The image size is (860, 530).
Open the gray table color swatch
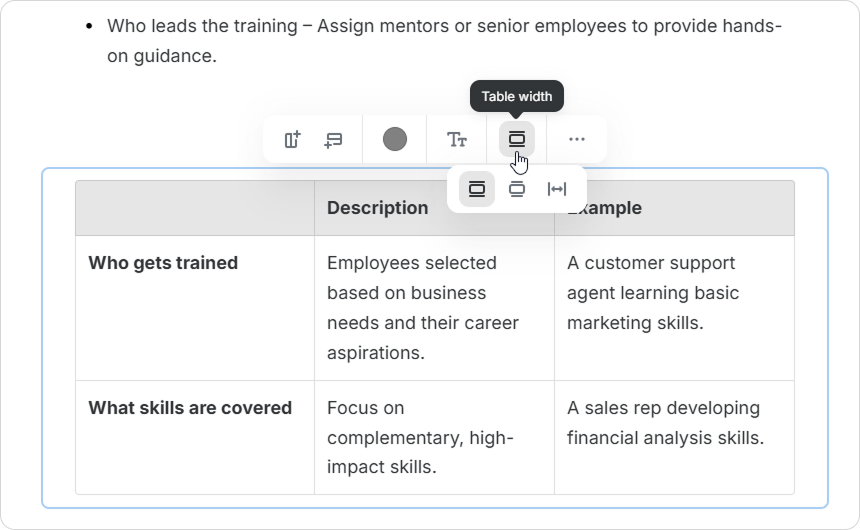point(395,140)
